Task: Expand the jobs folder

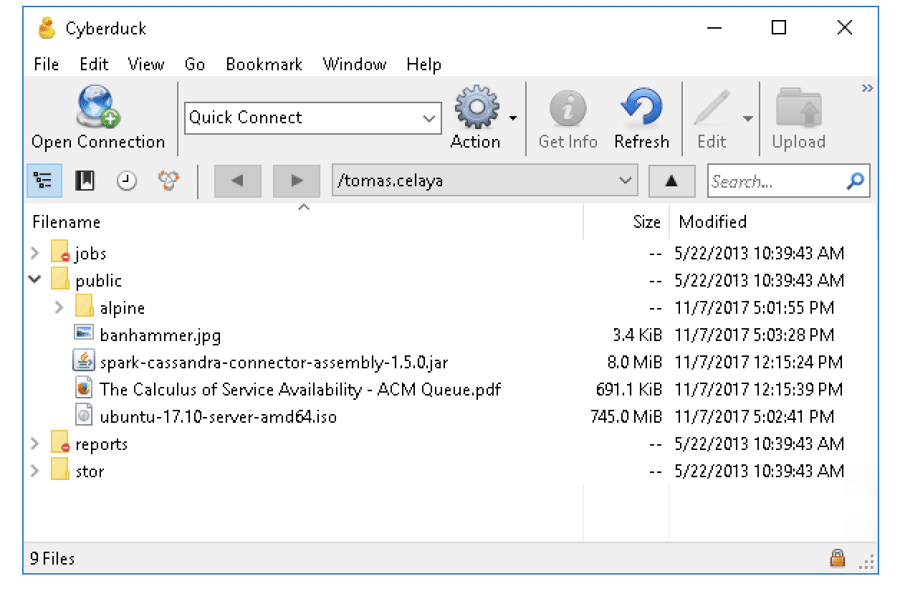Action: [35, 252]
